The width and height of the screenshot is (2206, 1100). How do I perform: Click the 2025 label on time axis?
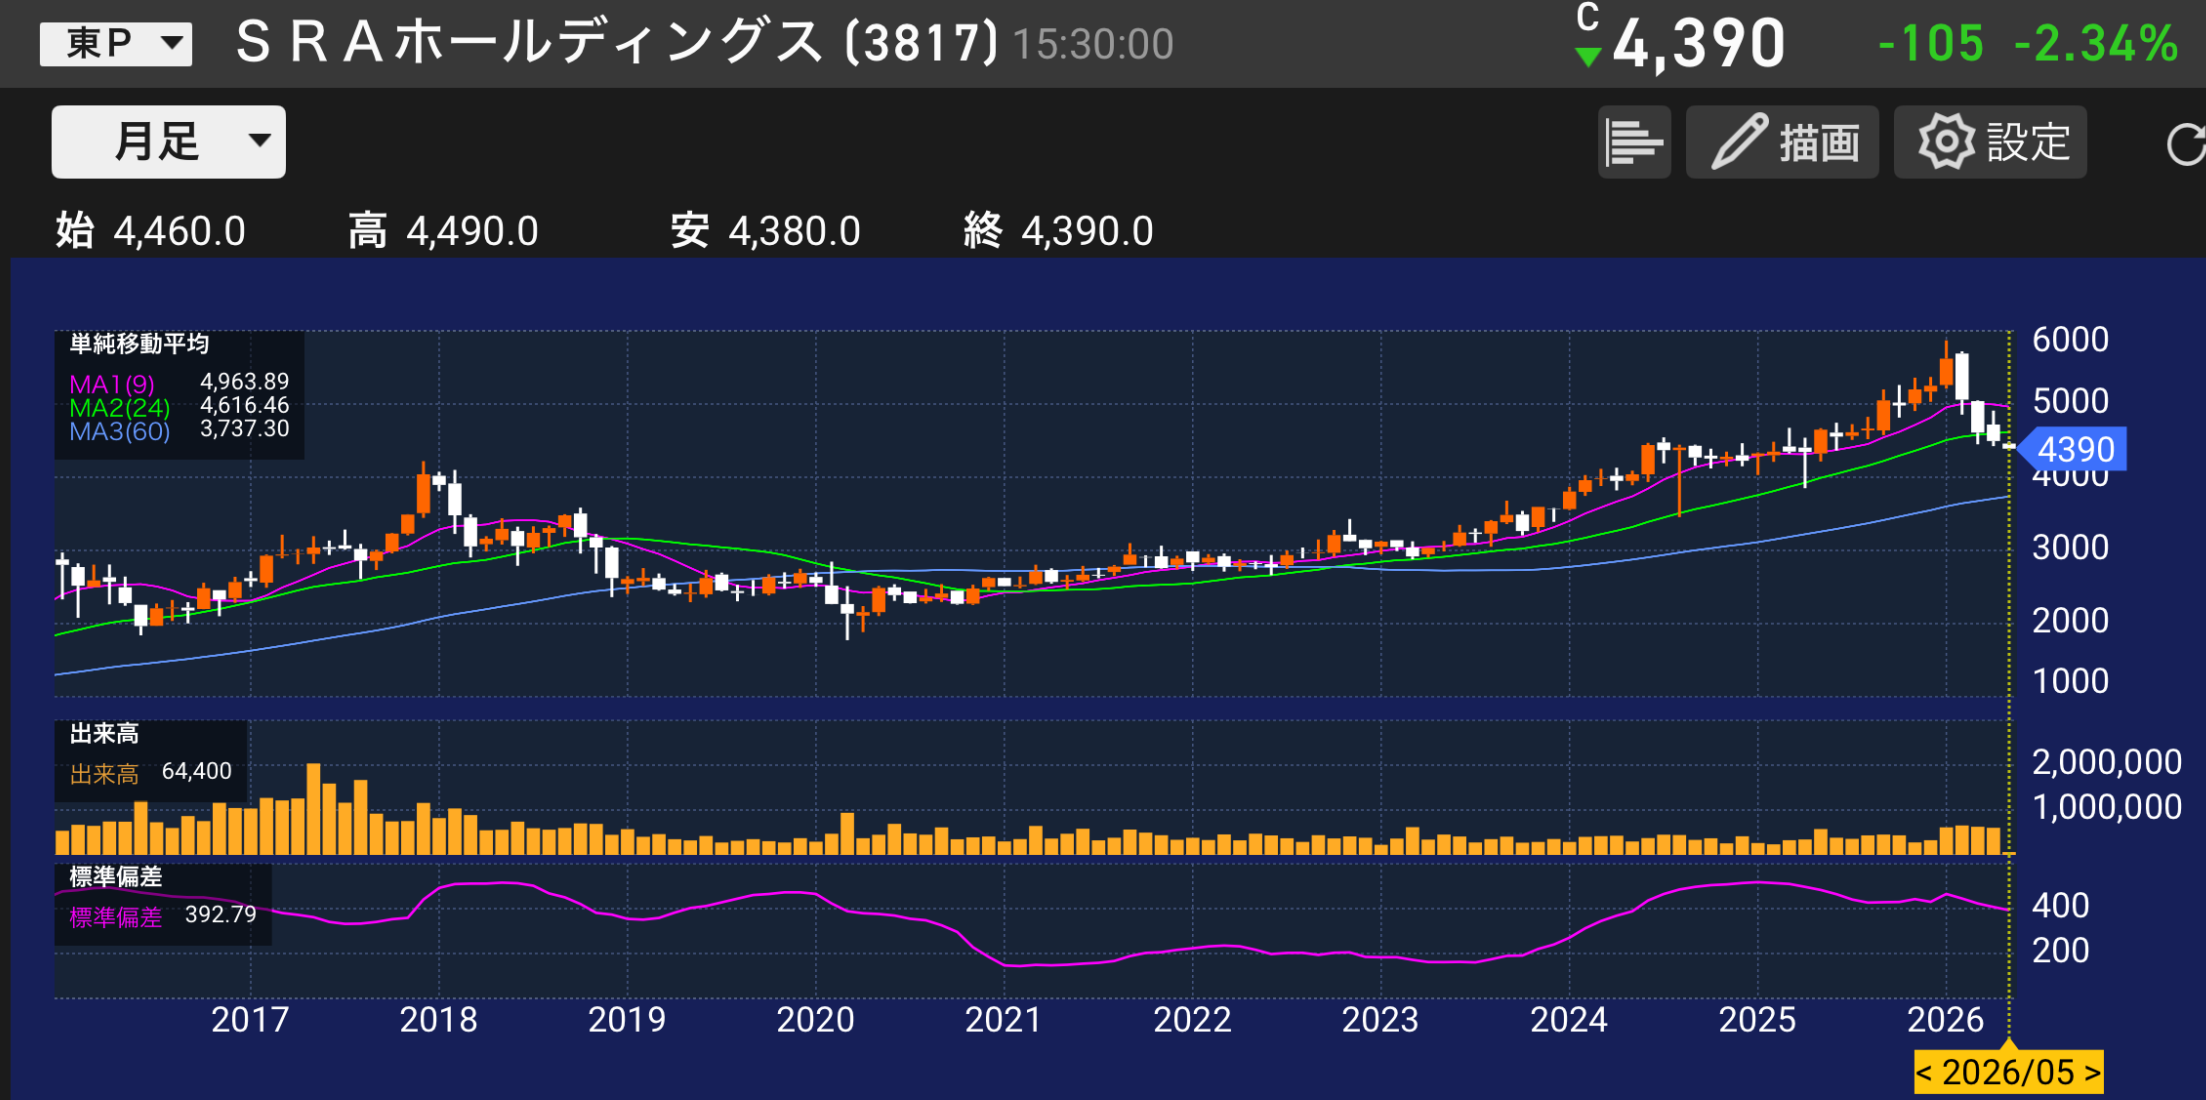coord(1757,1020)
